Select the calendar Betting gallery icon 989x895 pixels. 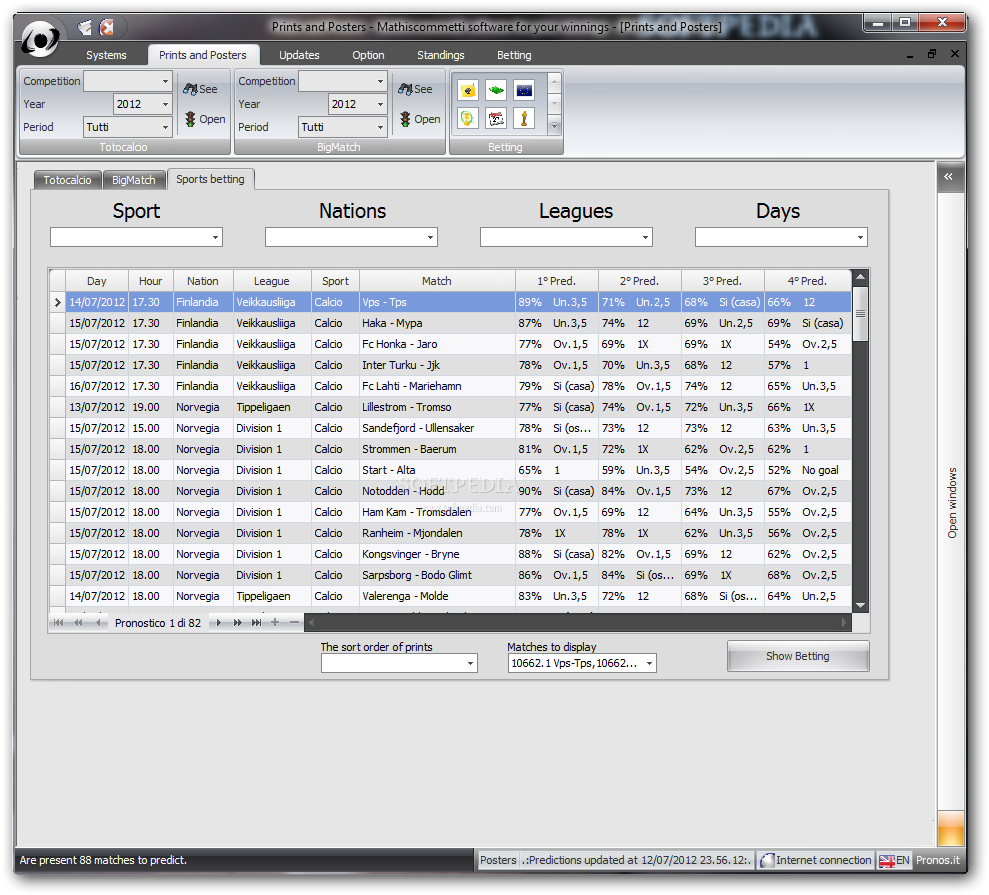(x=496, y=118)
